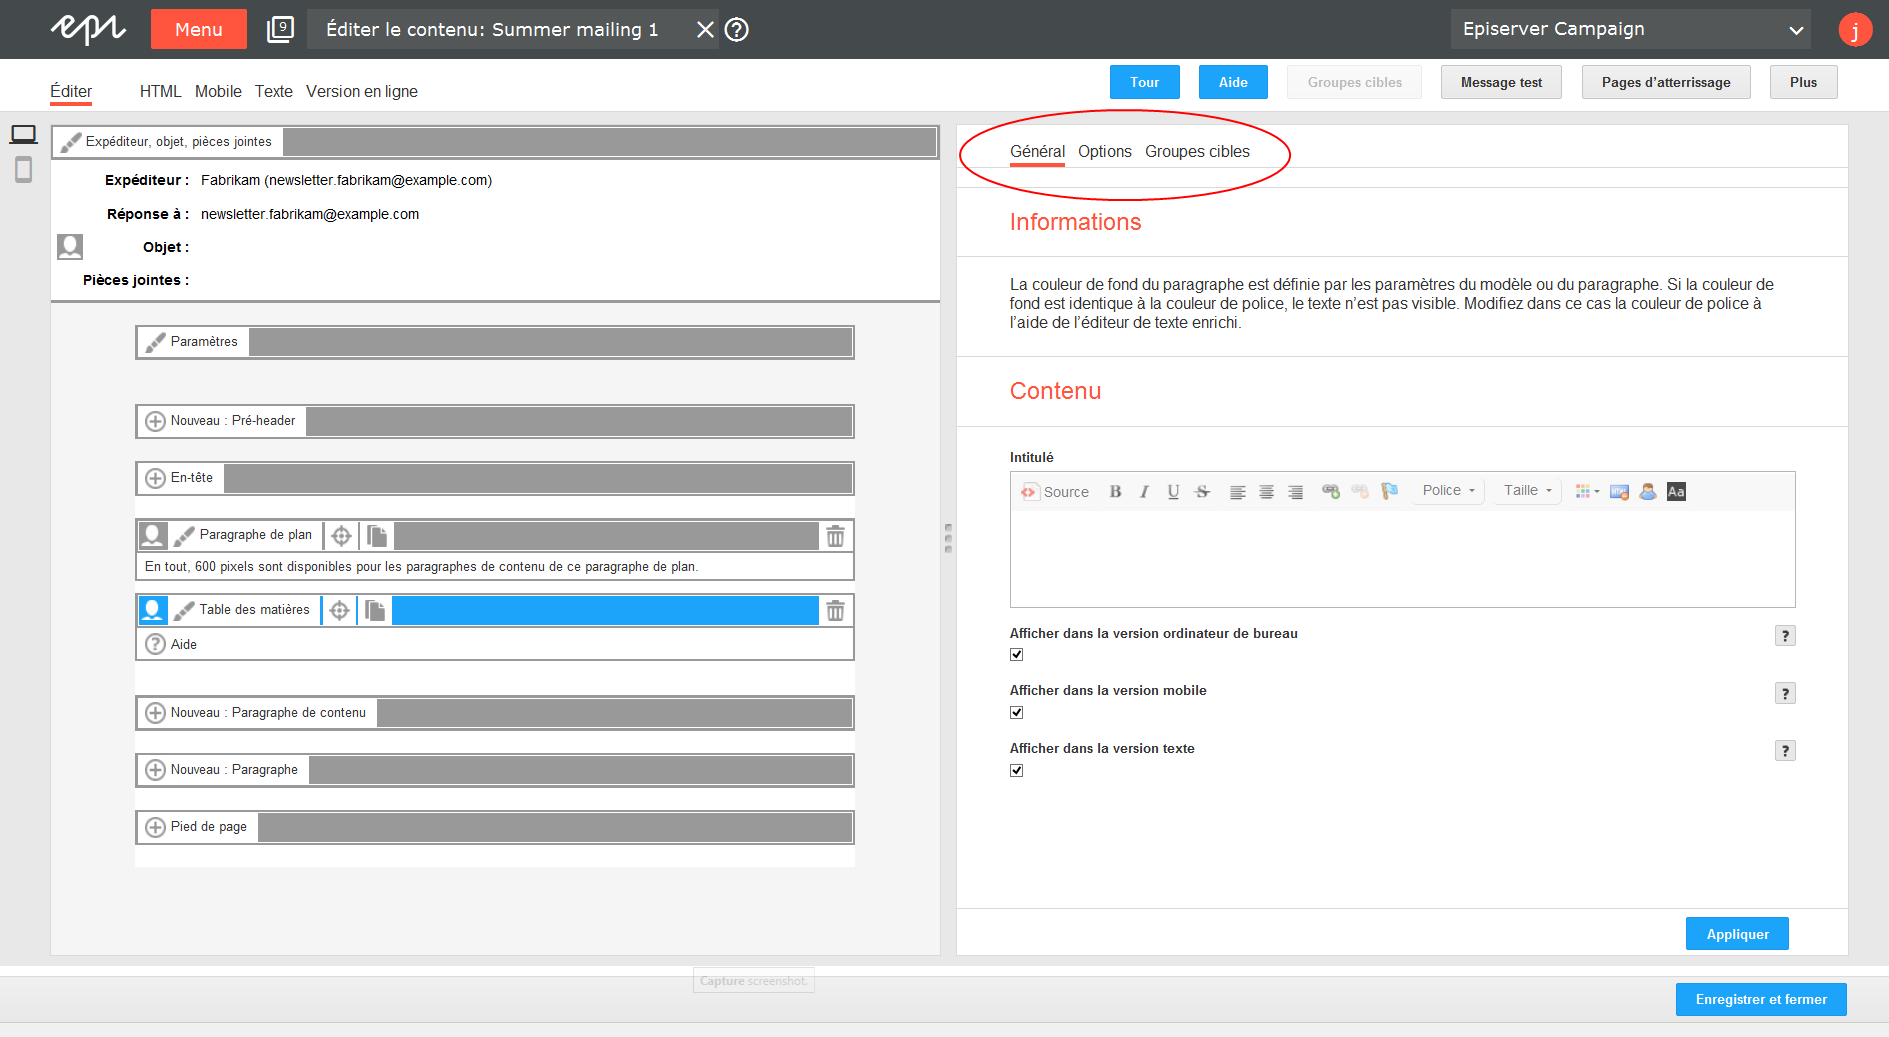Open the text color palette dropdown
Image resolution: width=1889 pixels, height=1037 pixels.
pos(1587,491)
